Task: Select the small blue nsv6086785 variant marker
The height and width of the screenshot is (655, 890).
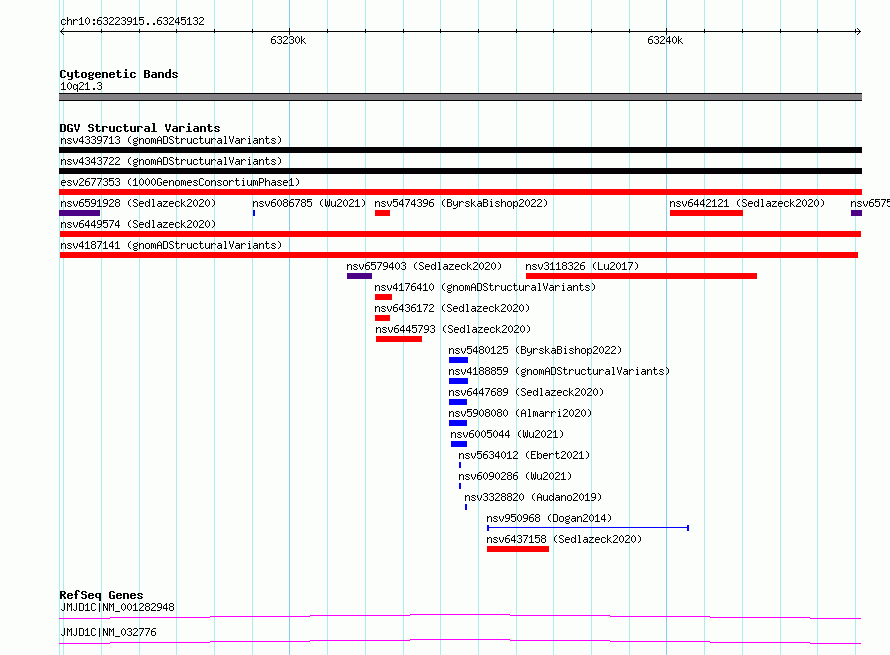Action: tap(254, 213)
